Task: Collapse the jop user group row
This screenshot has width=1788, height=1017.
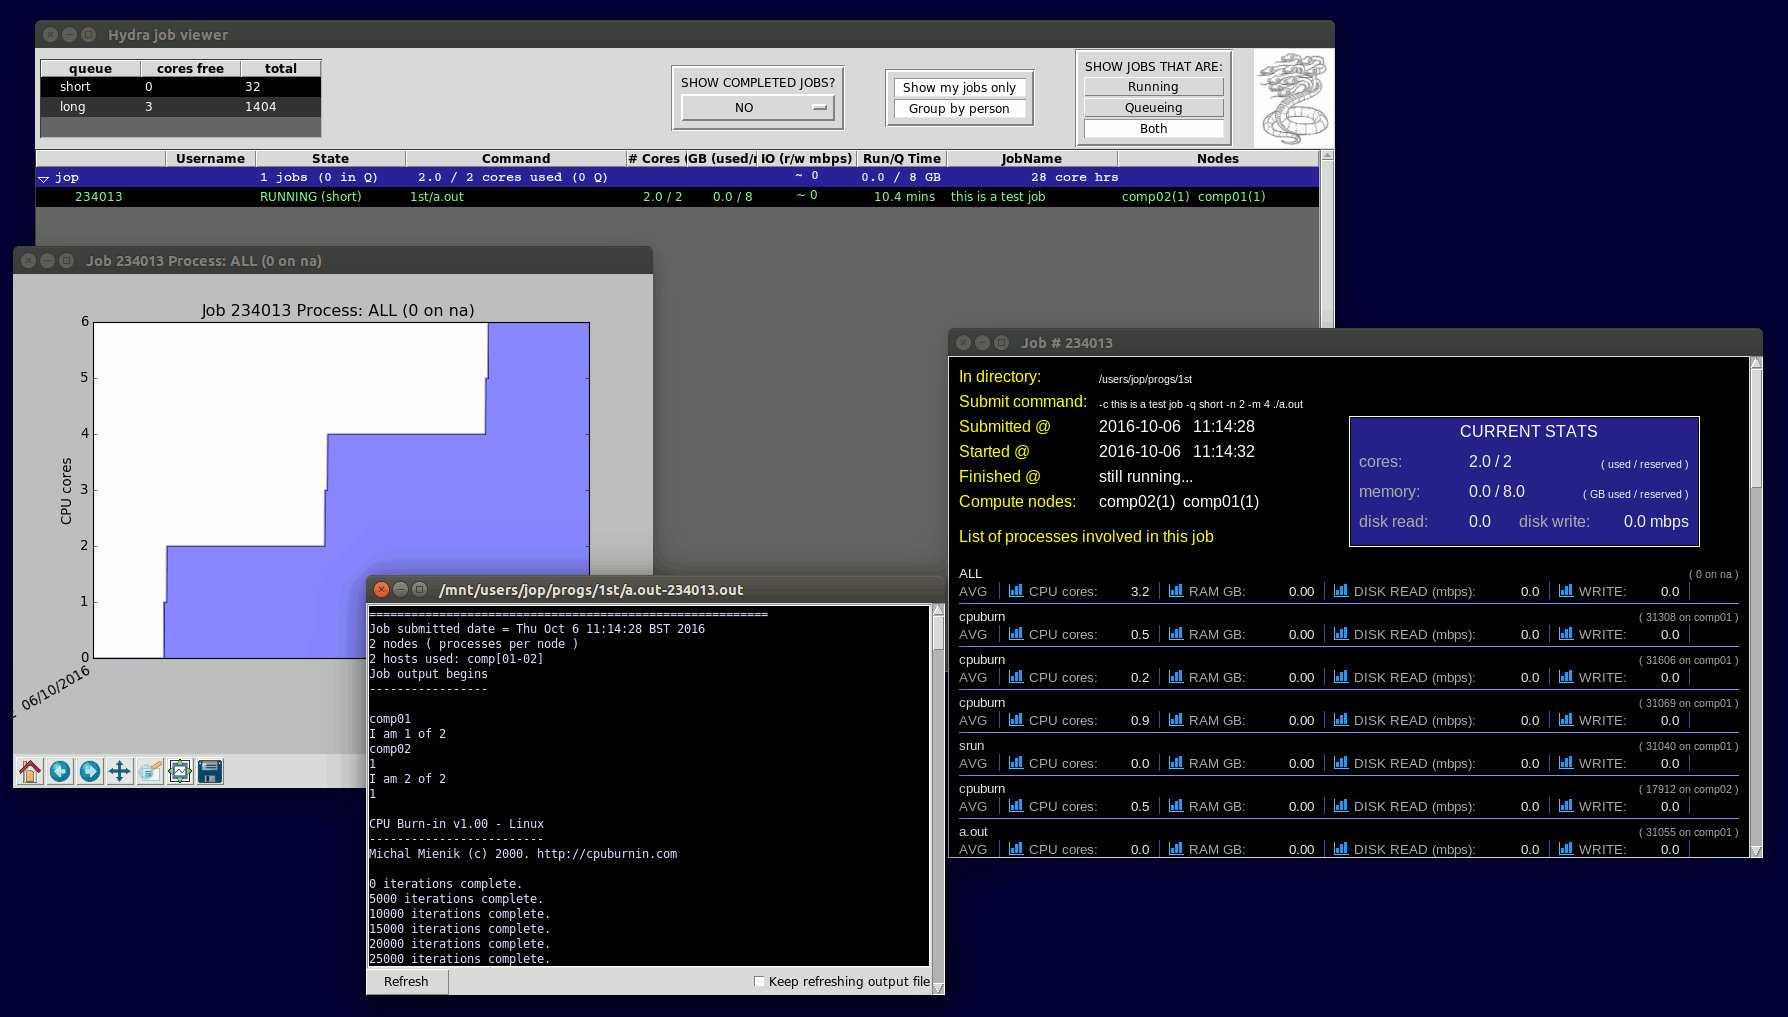Action: (43, 178)
